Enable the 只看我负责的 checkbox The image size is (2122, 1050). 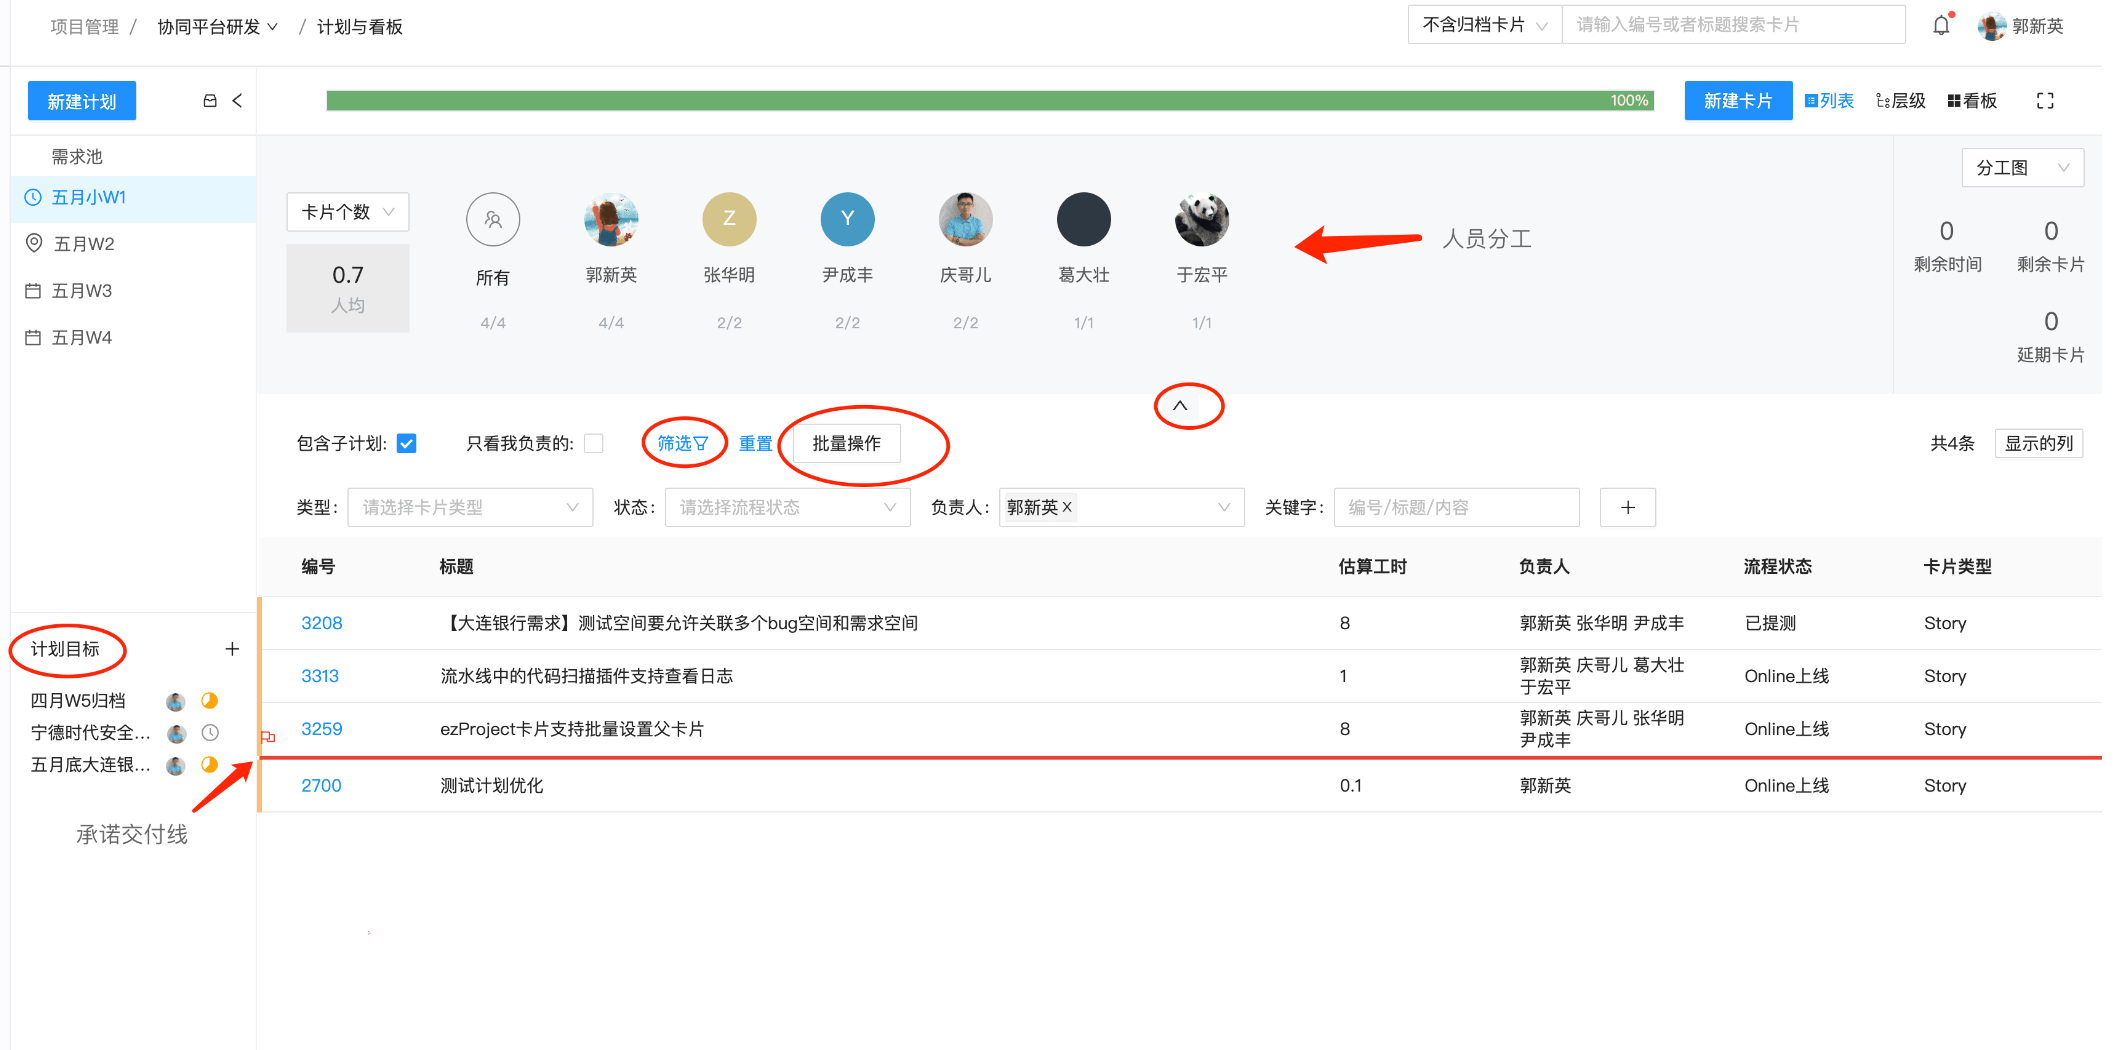593,443
